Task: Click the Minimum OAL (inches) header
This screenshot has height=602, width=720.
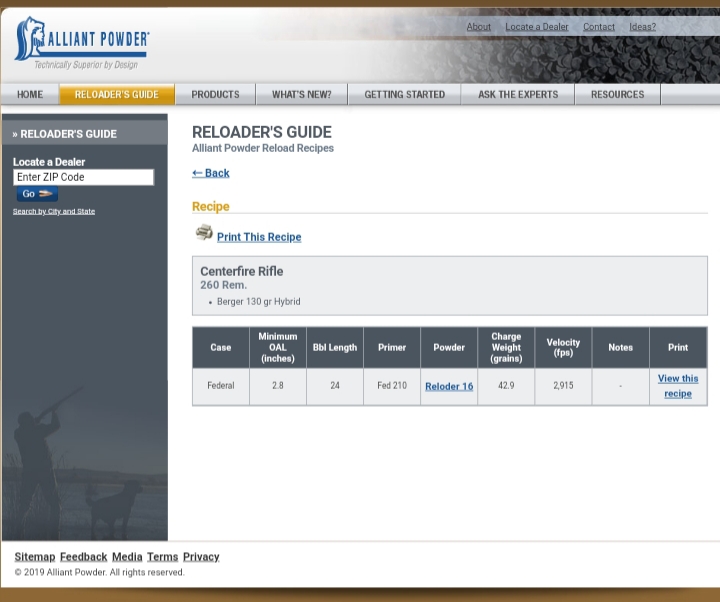Action: coord(278,348)
